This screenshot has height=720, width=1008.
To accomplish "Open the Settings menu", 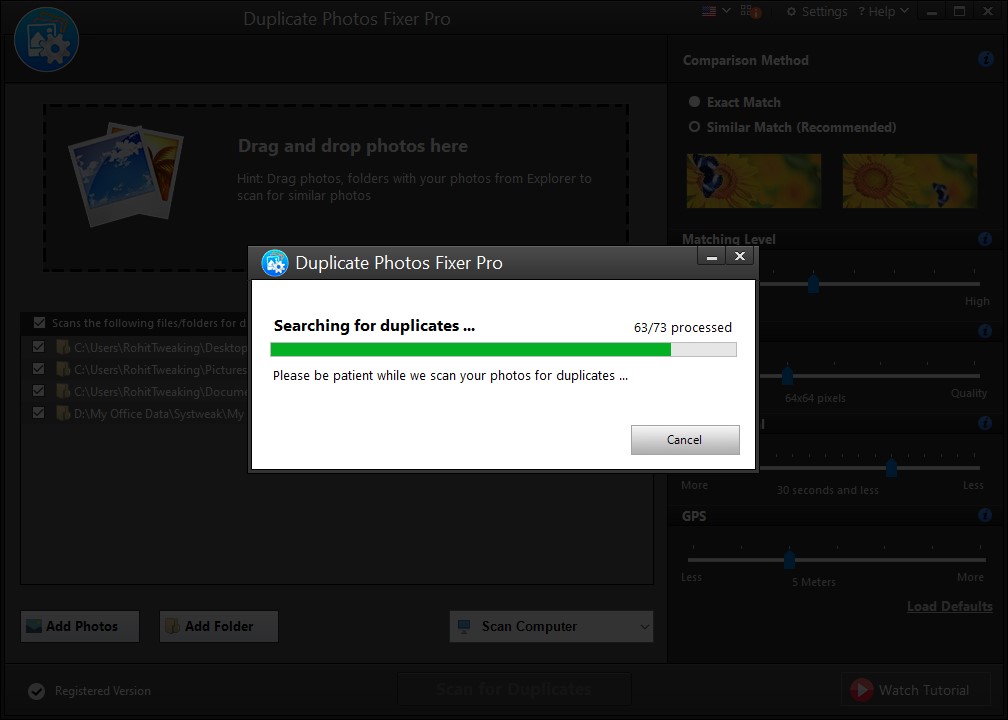I will [x=816, y=12].
